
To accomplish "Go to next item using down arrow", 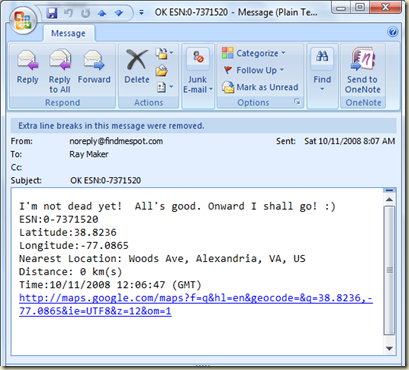I will 119,13.
